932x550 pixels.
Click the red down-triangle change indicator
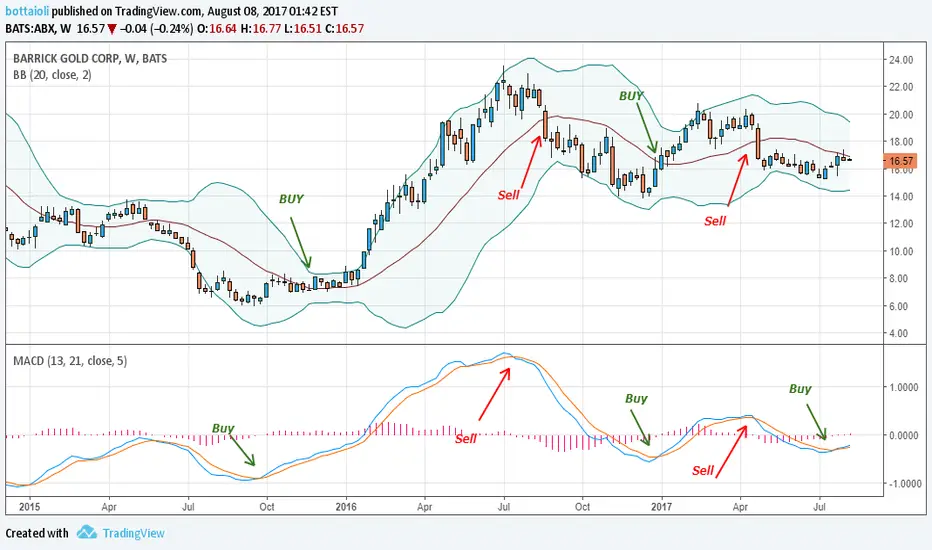[x=112, y=29]
